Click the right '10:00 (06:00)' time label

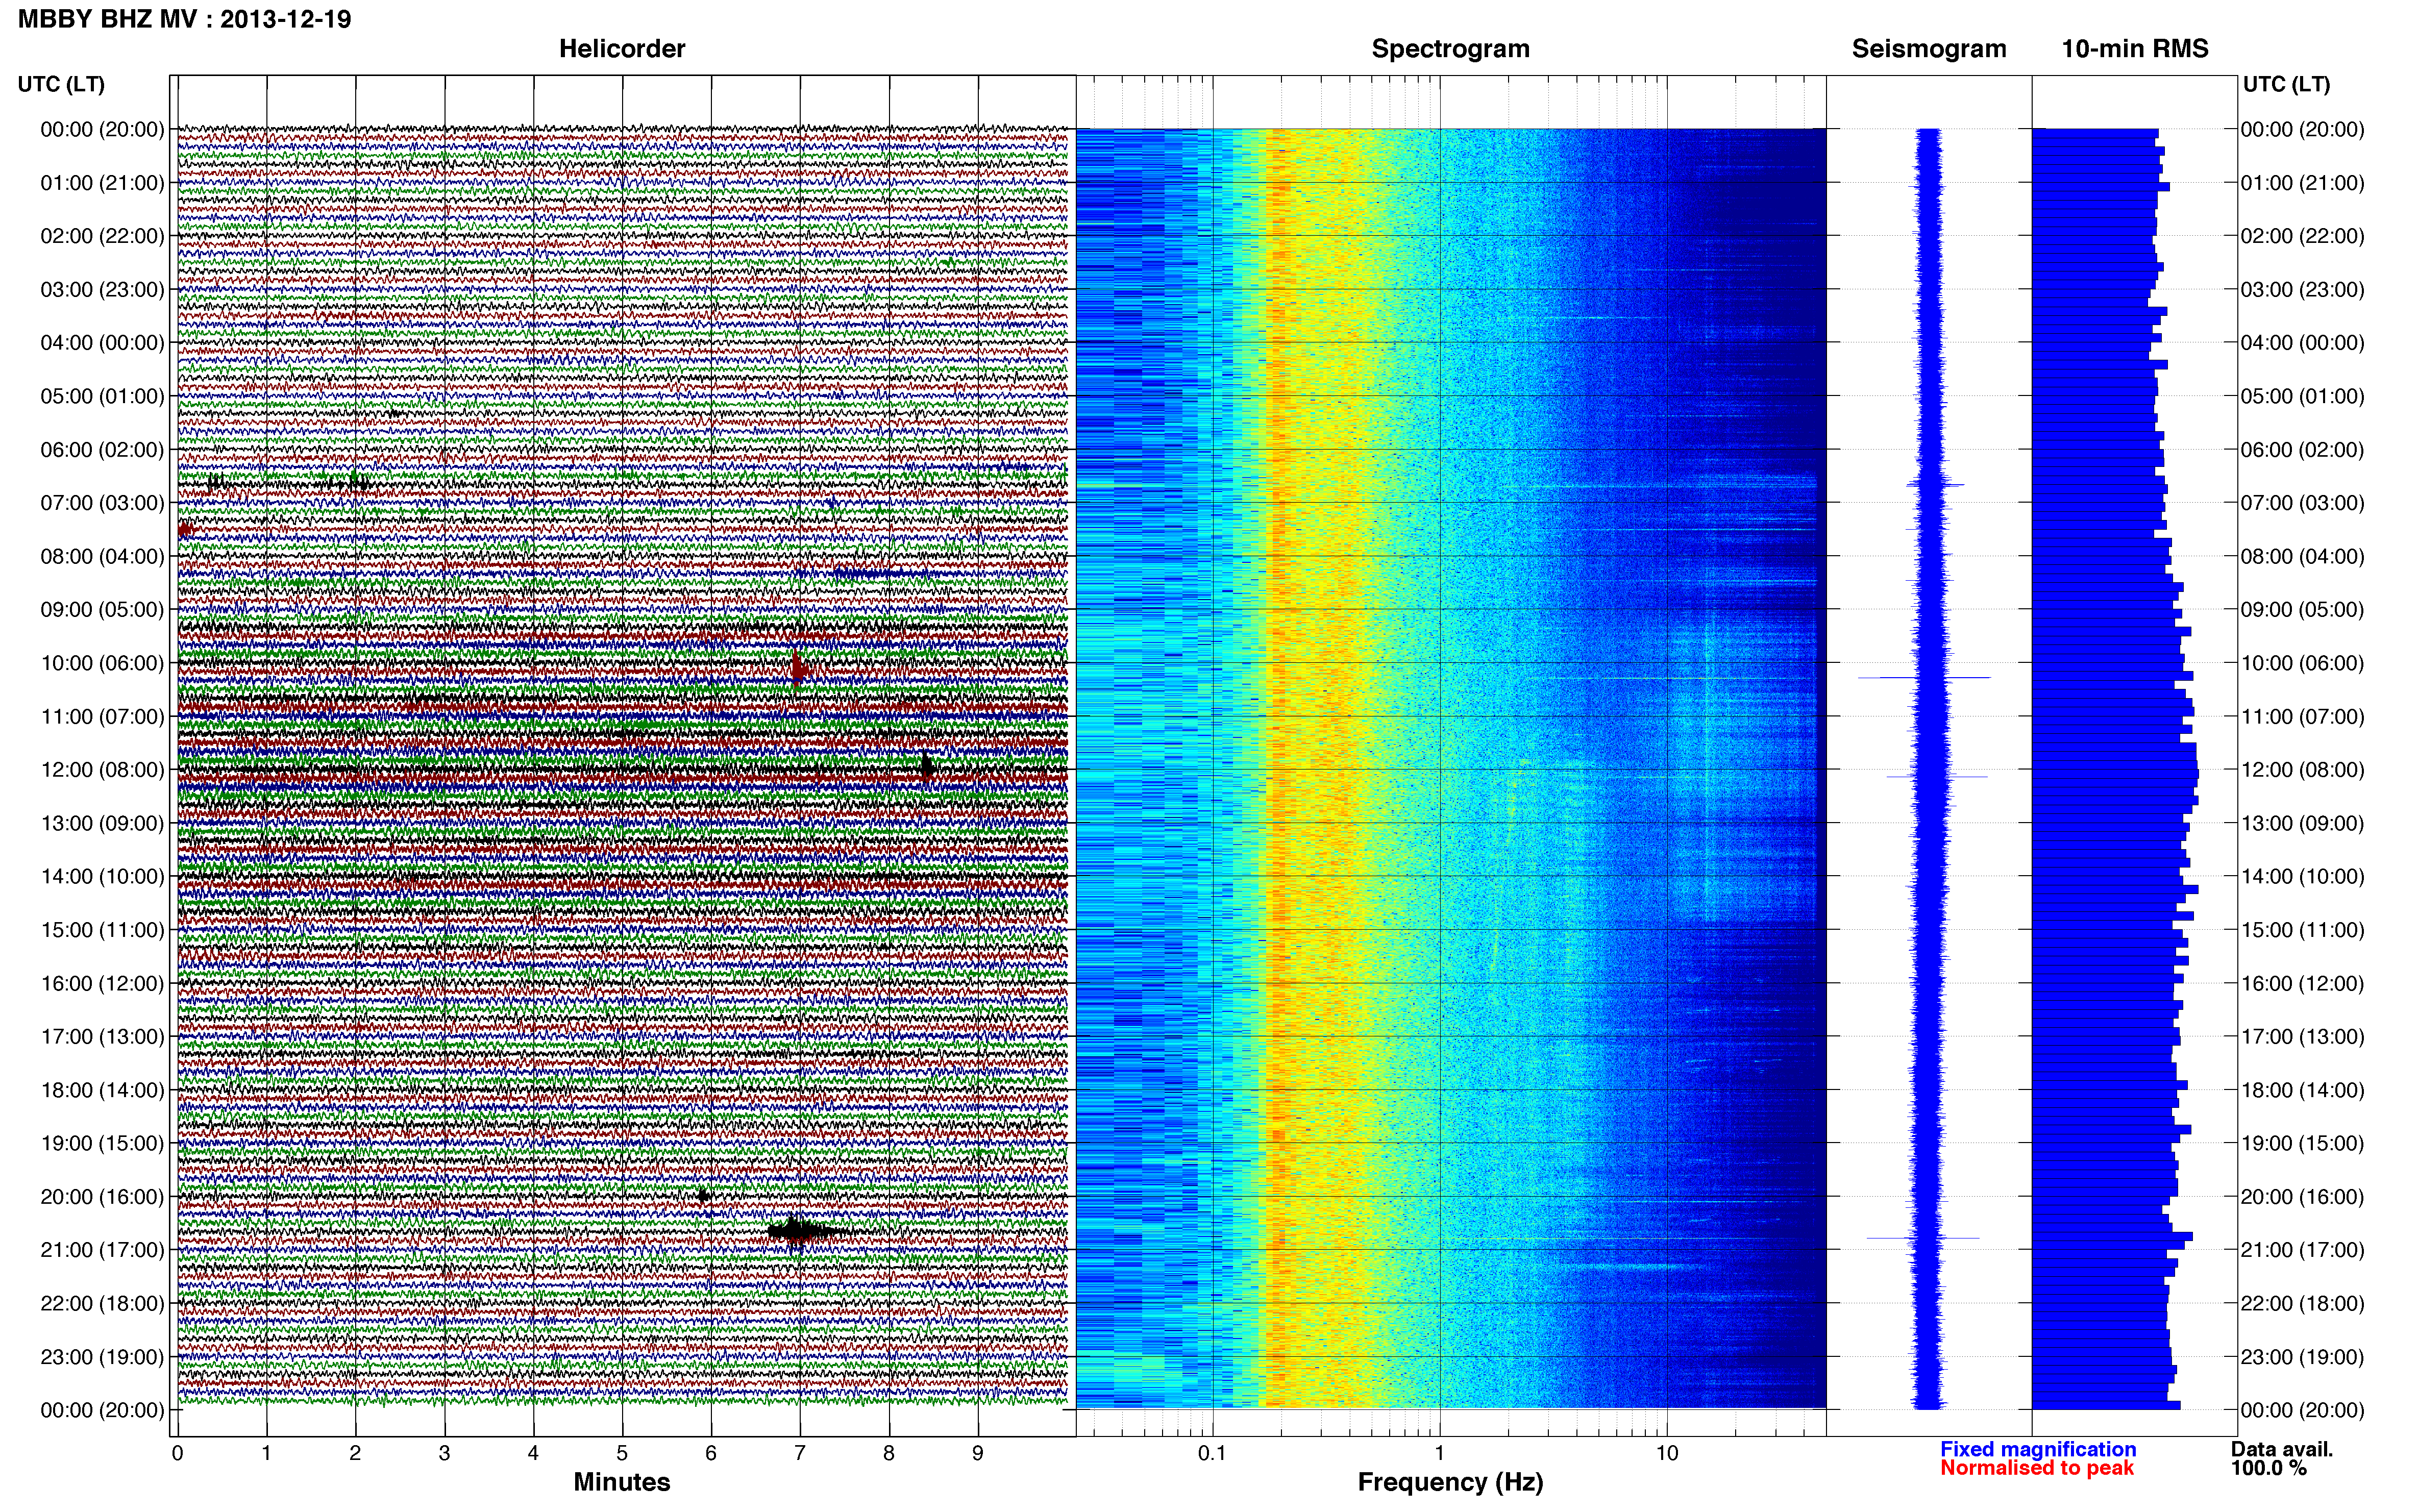tap(2302, 663)
